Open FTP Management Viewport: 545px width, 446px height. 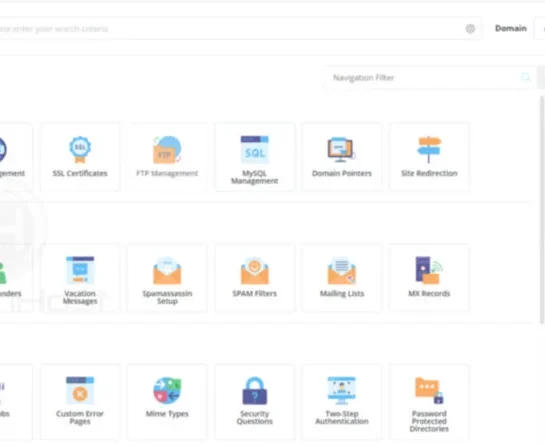coord(167,157)
